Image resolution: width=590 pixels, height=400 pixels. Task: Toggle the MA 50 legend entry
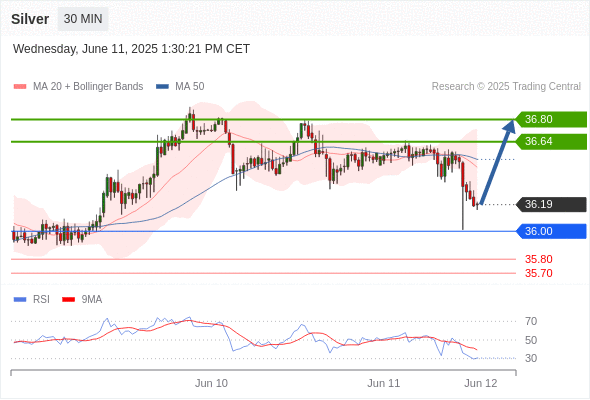click(180, 87)
